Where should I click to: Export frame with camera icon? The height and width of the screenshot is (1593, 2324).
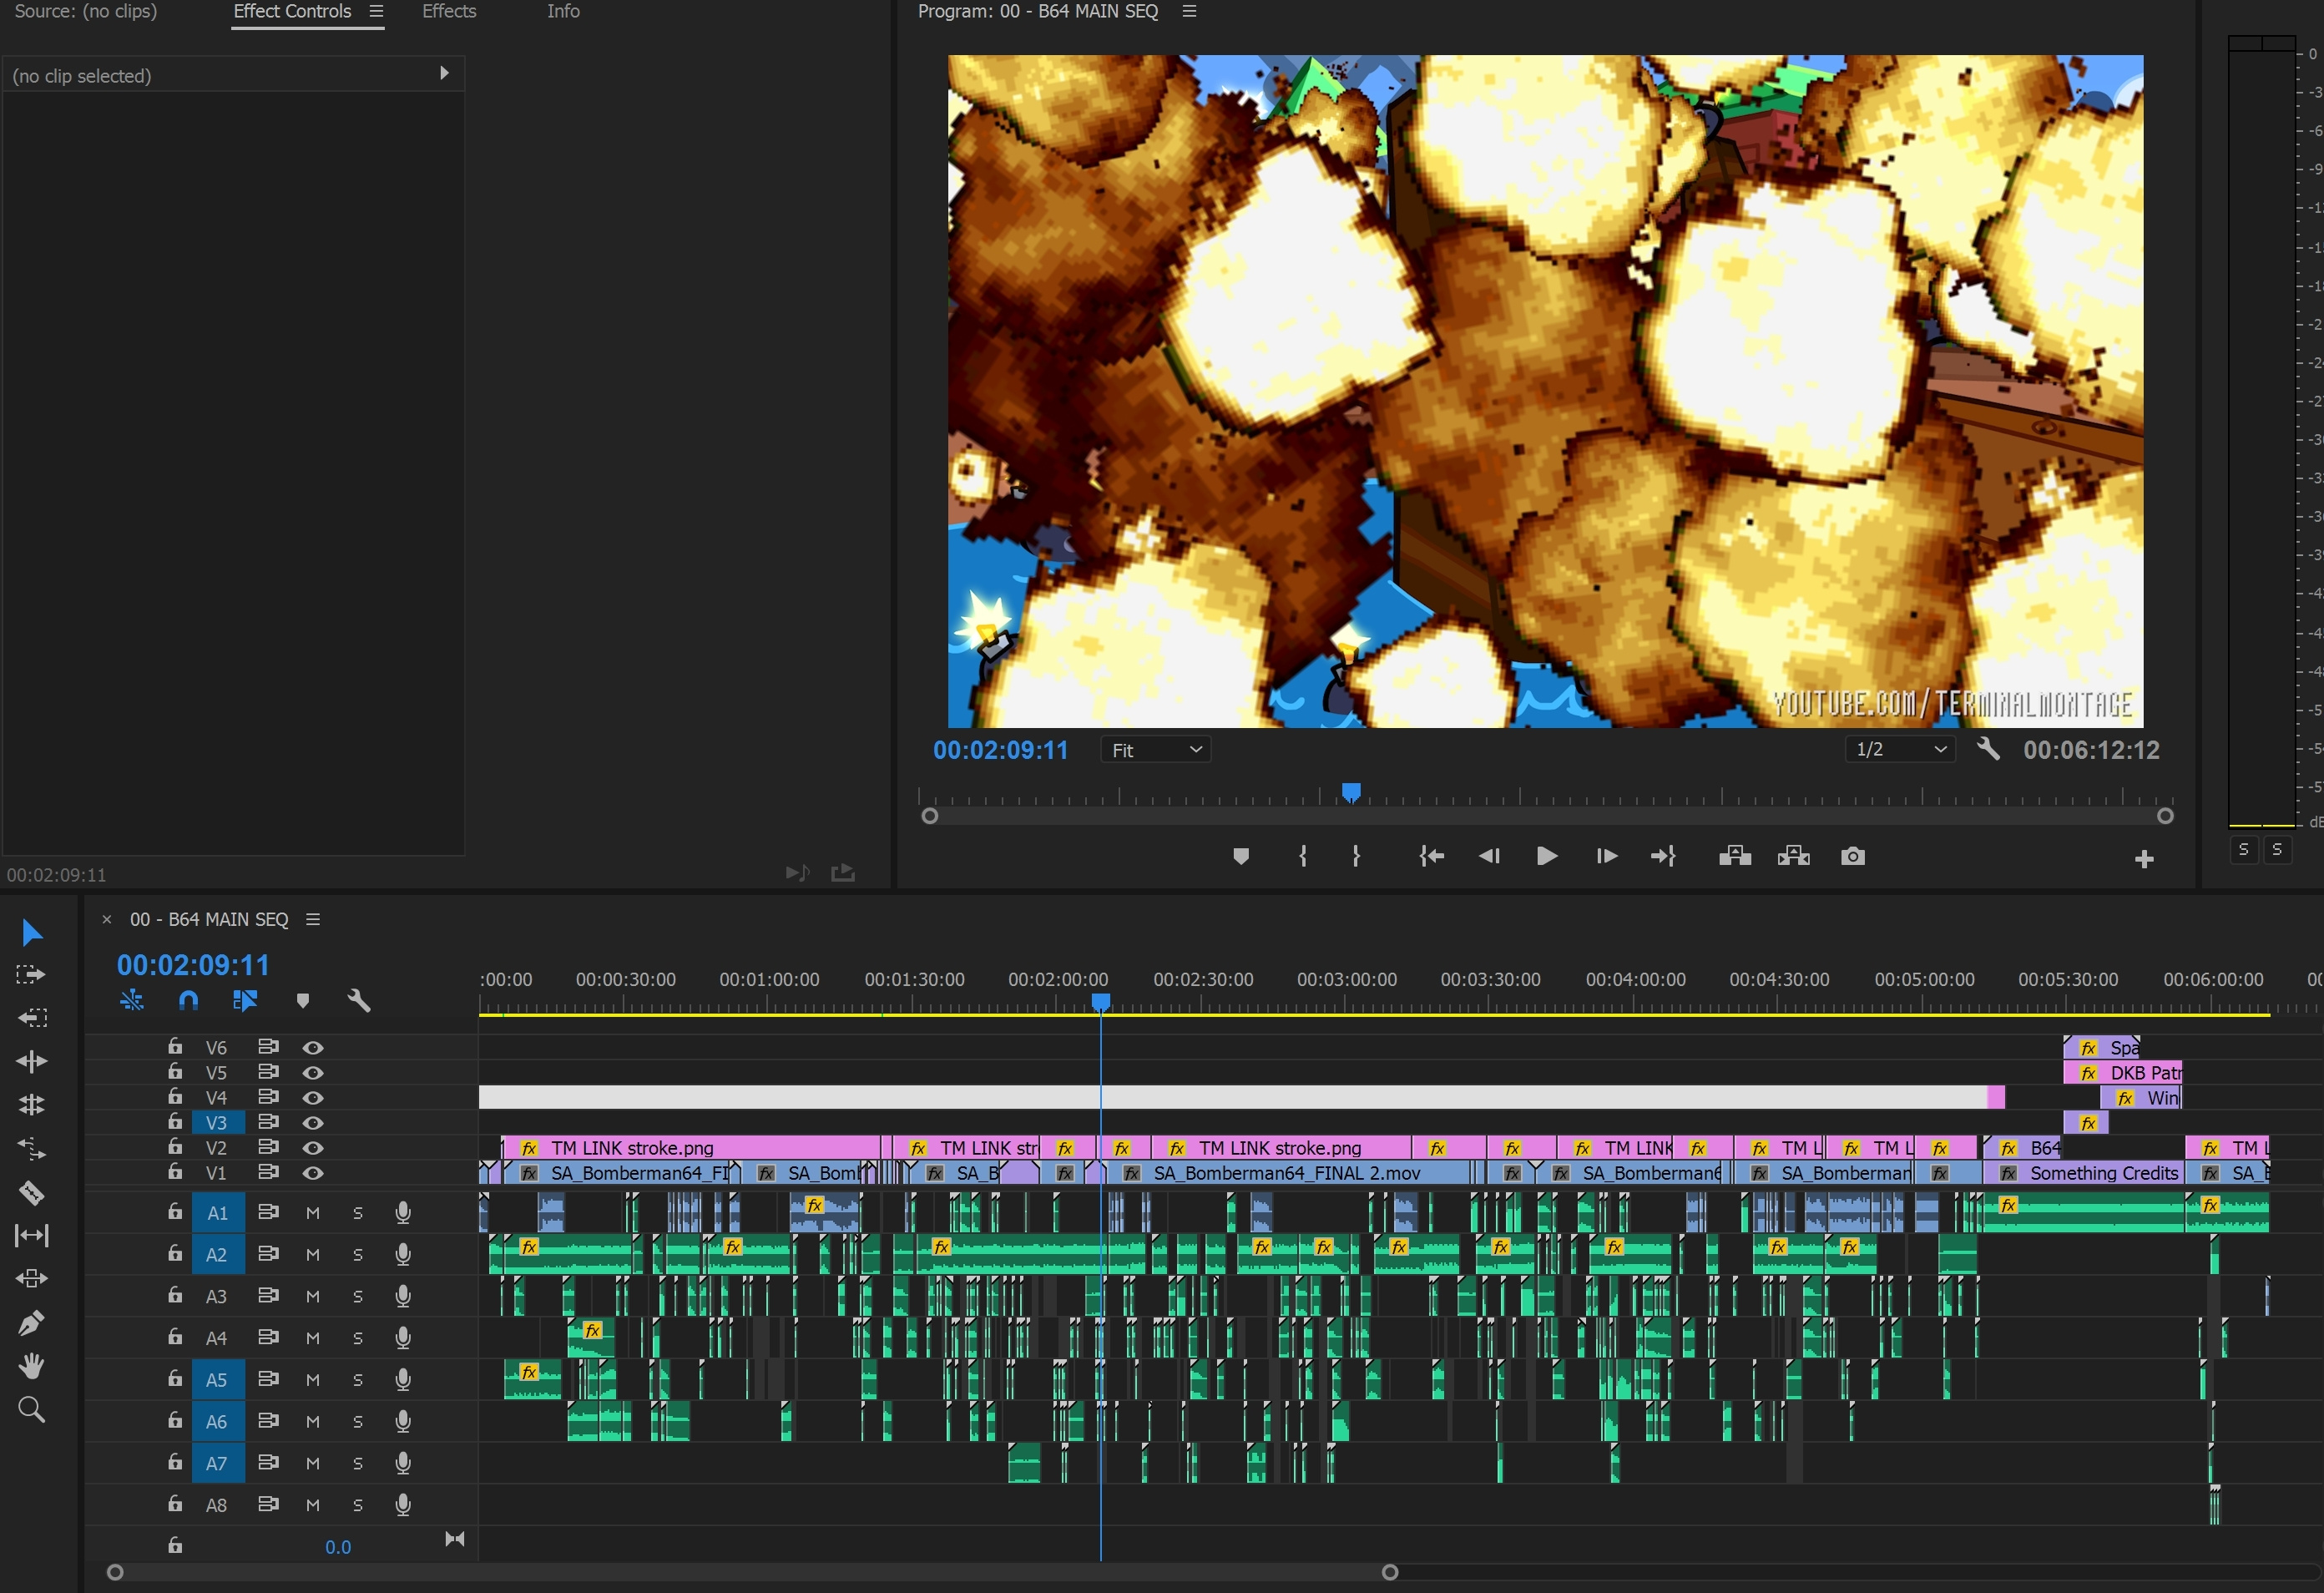[1853, 856]
